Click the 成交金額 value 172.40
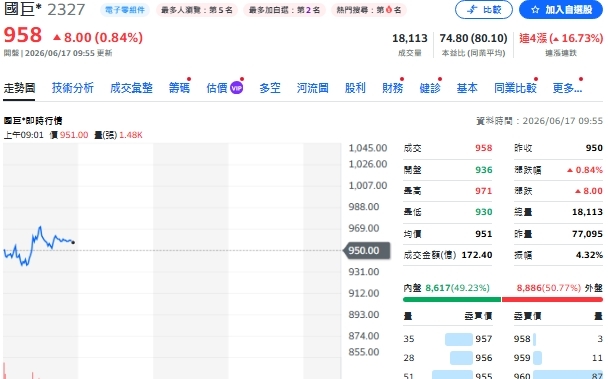This screenshot has height=379, width=608. [x=477, y=255]
